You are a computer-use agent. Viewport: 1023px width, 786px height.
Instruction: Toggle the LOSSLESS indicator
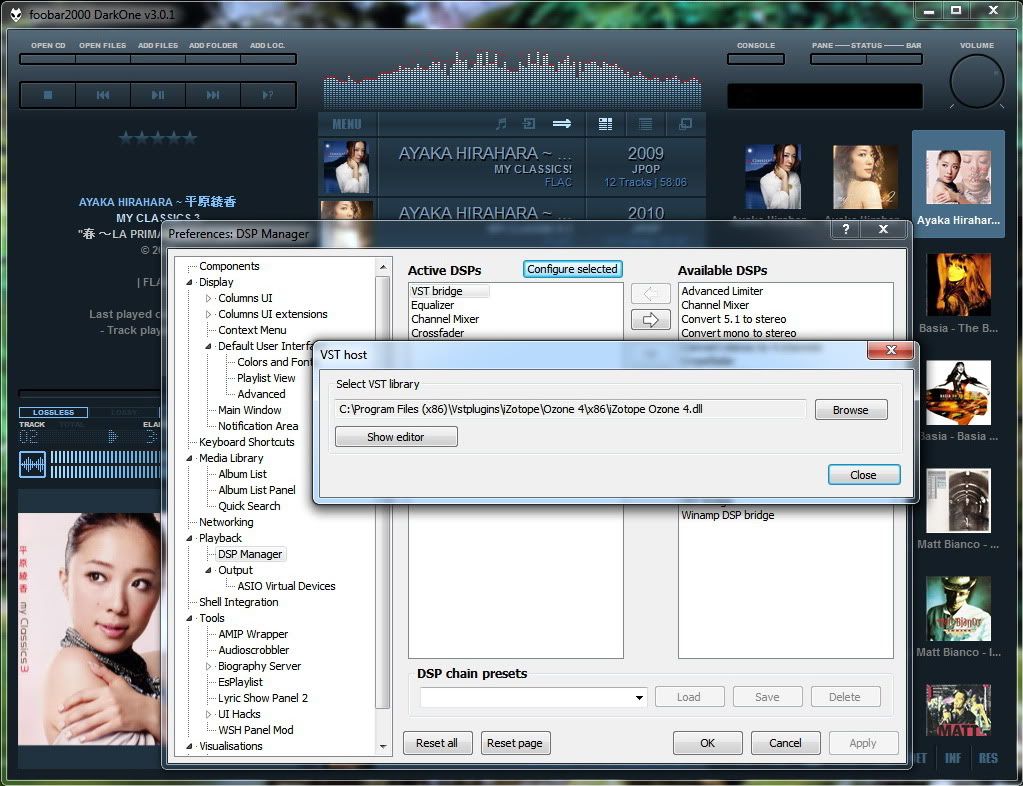point(53,412)
